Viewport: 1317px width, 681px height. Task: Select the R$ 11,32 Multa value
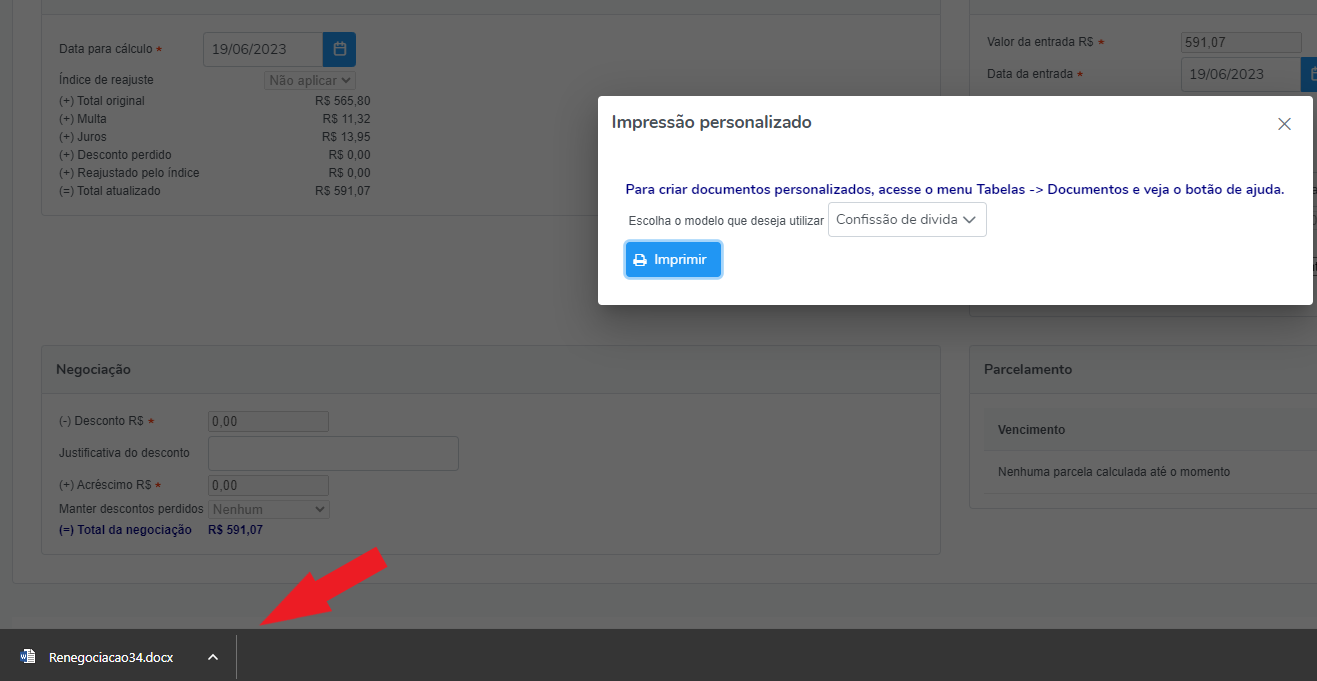coord(346,119)
